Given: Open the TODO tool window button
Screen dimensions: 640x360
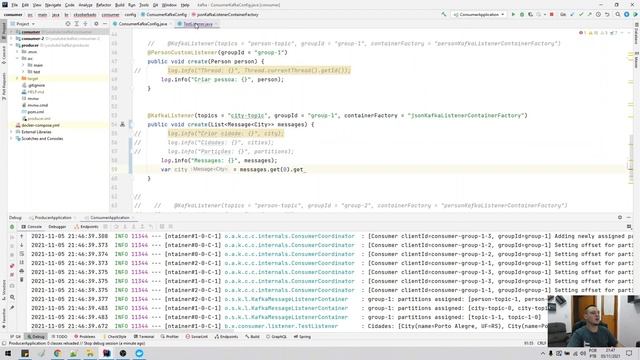Looking at the screenshot, I should coord(59,337).
